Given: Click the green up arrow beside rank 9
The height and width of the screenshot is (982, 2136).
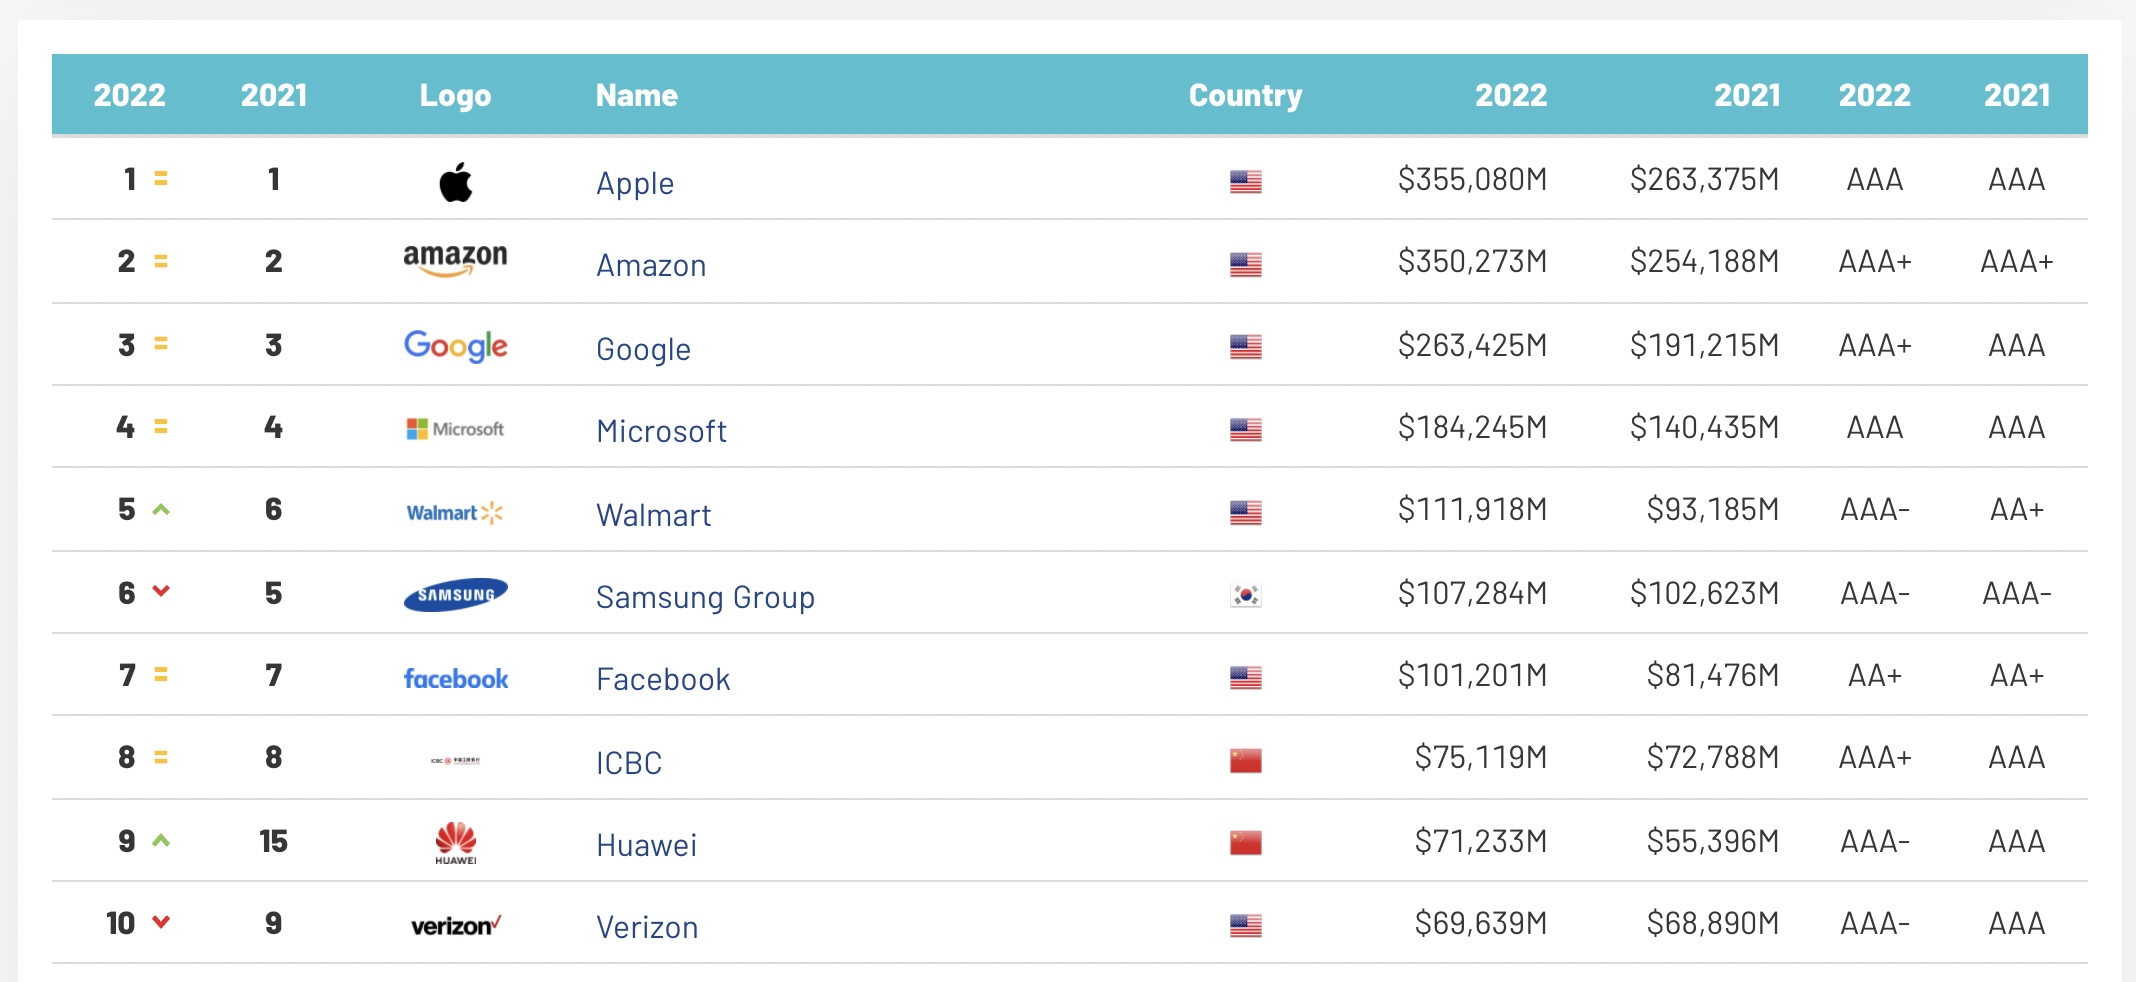Looking at the screenshot, I should tap(161, 841).
